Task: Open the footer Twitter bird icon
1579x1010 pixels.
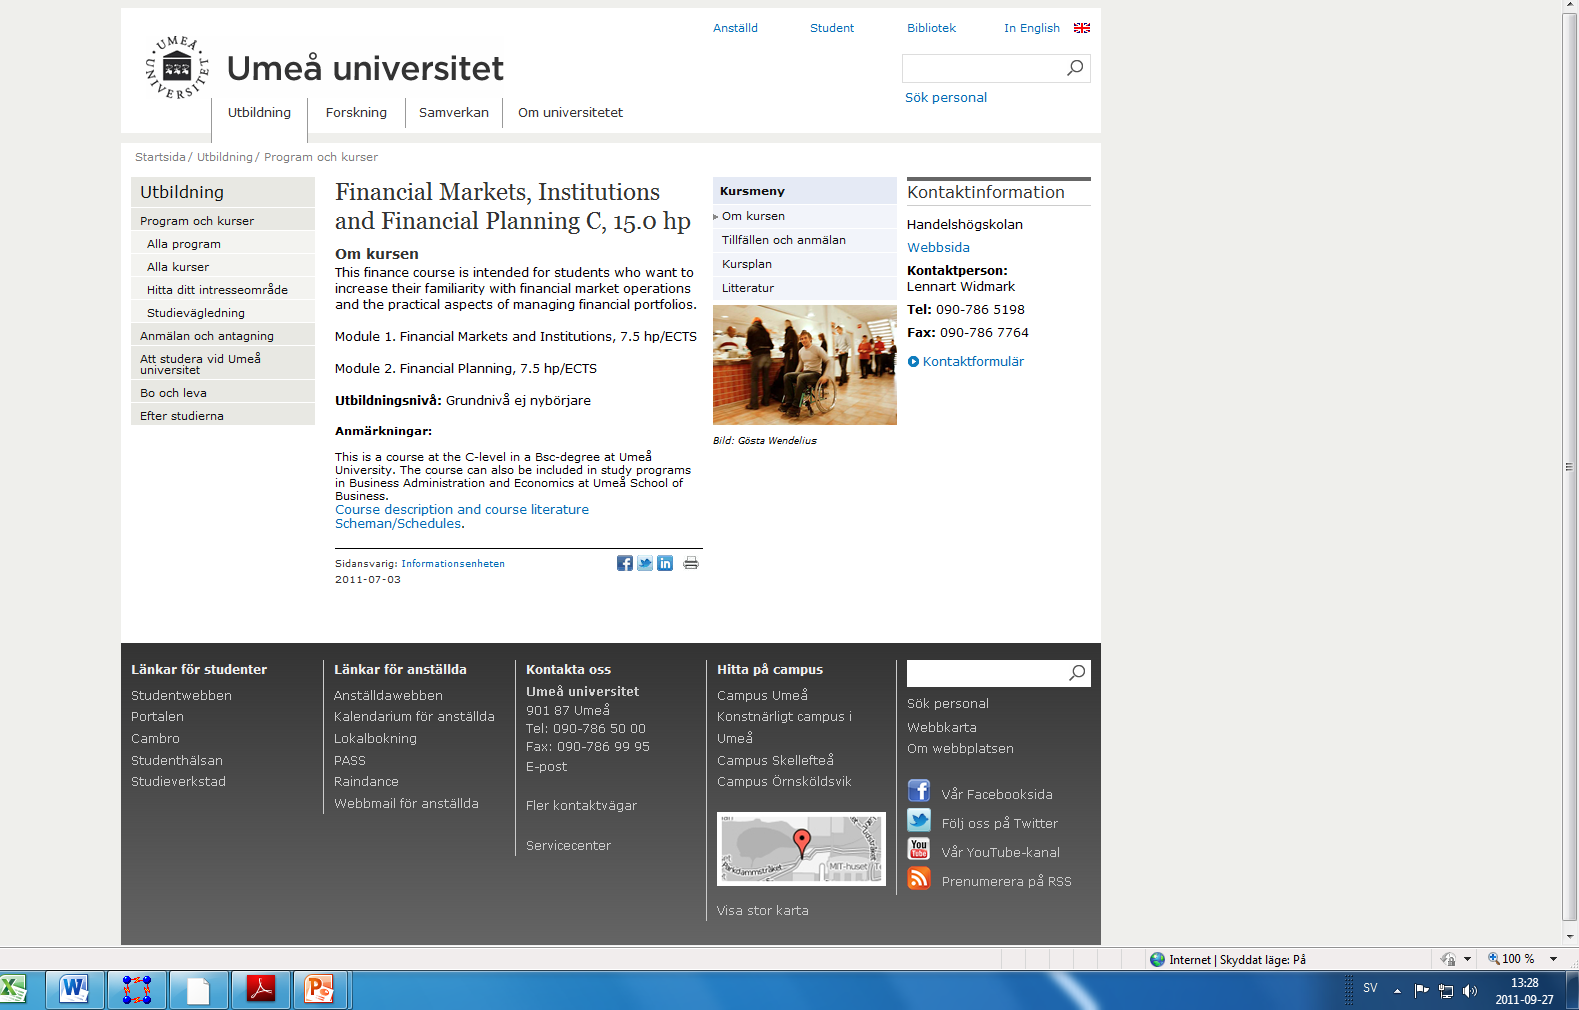Action: coord(919,820)
